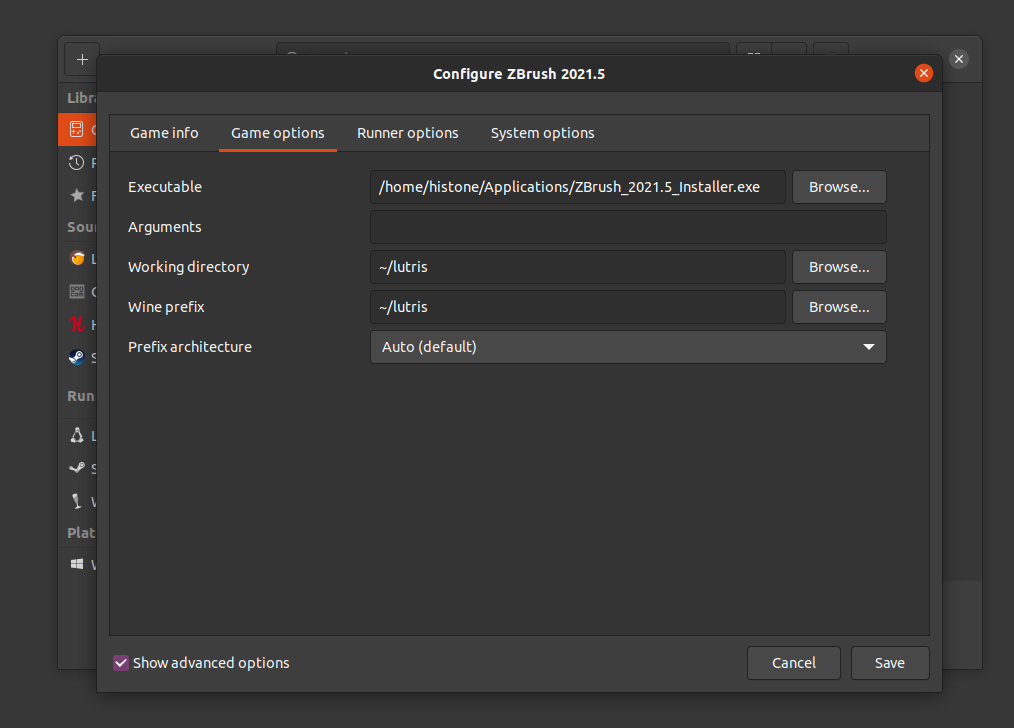1014x728 pixels.
Task: Save the ZBrush configuration
Action: click(890, 663)
